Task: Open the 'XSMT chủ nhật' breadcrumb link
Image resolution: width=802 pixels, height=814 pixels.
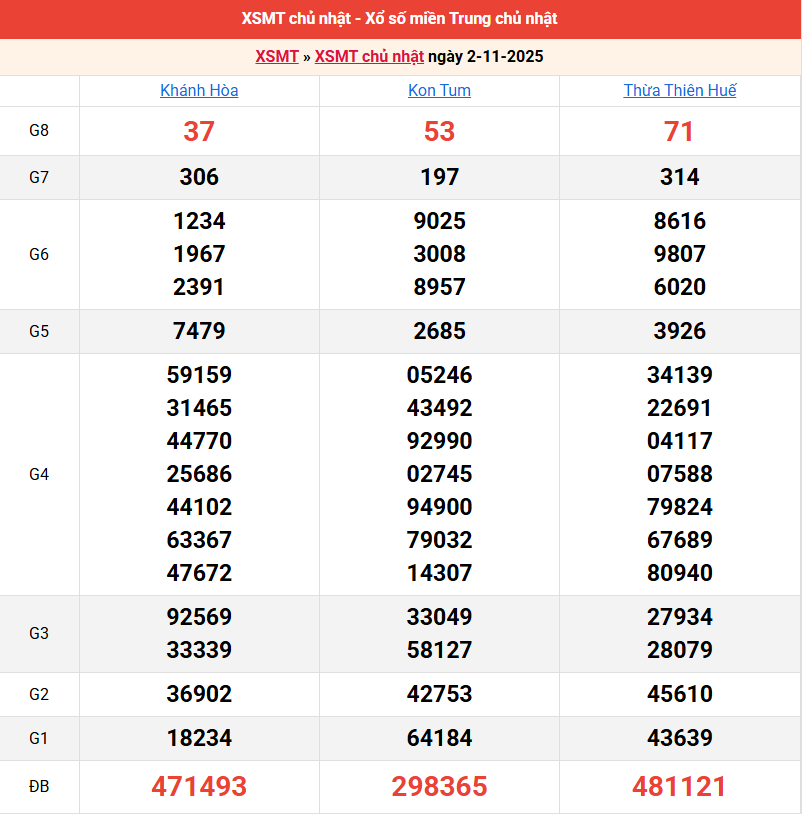Action: point(369,57)
